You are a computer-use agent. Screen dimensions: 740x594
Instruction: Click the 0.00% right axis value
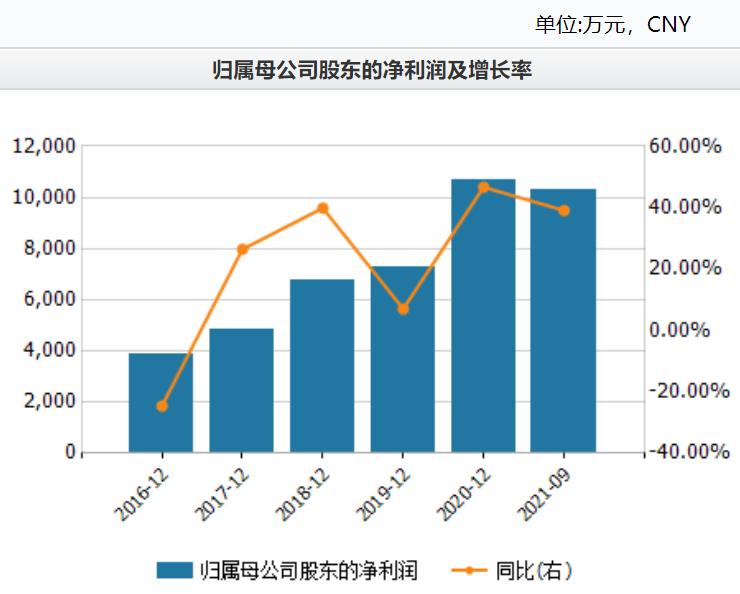(680, 330)
